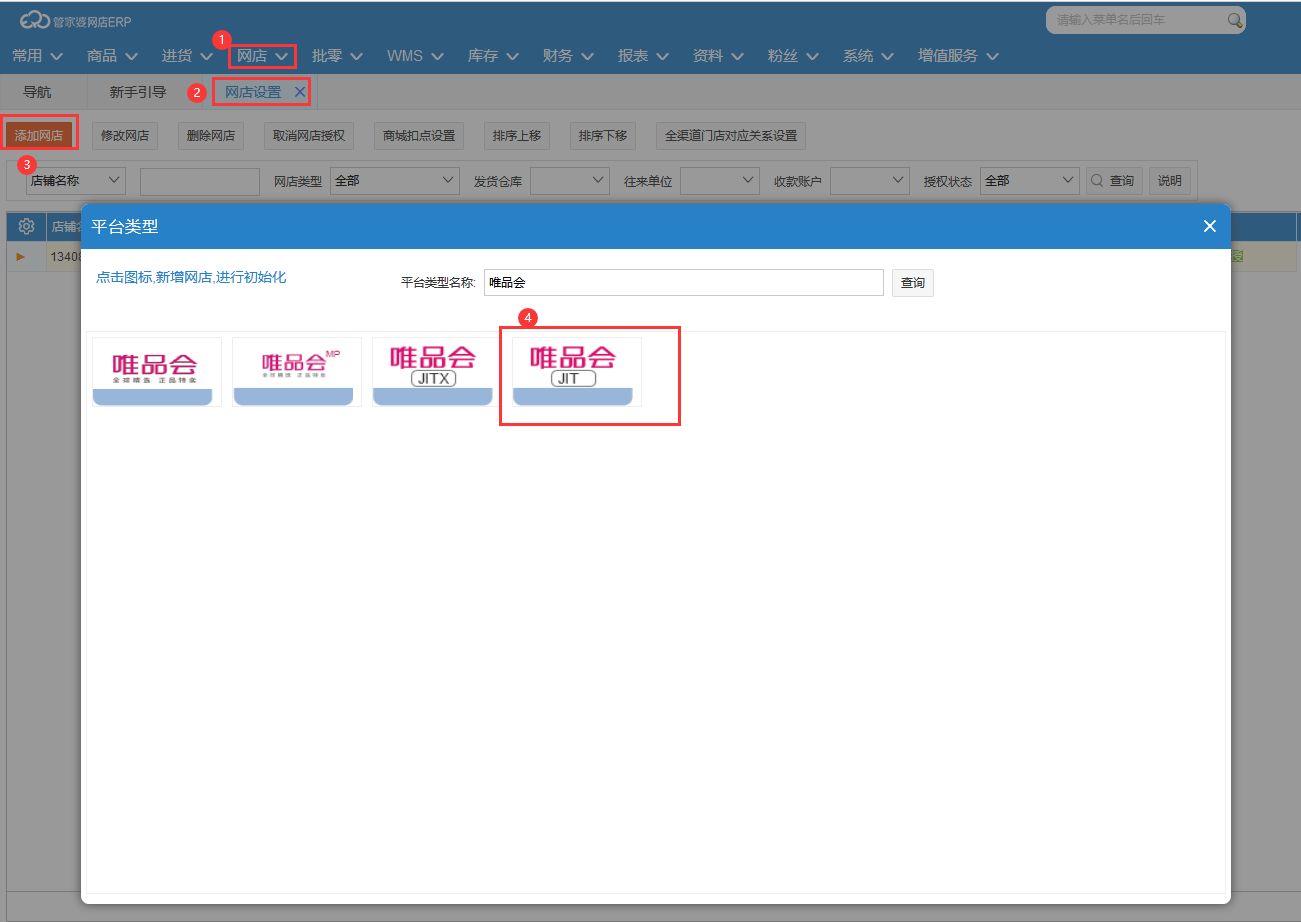Screen dimensions: 1301x922
Task: Open the 资料 menu
Action: [718, 56]
